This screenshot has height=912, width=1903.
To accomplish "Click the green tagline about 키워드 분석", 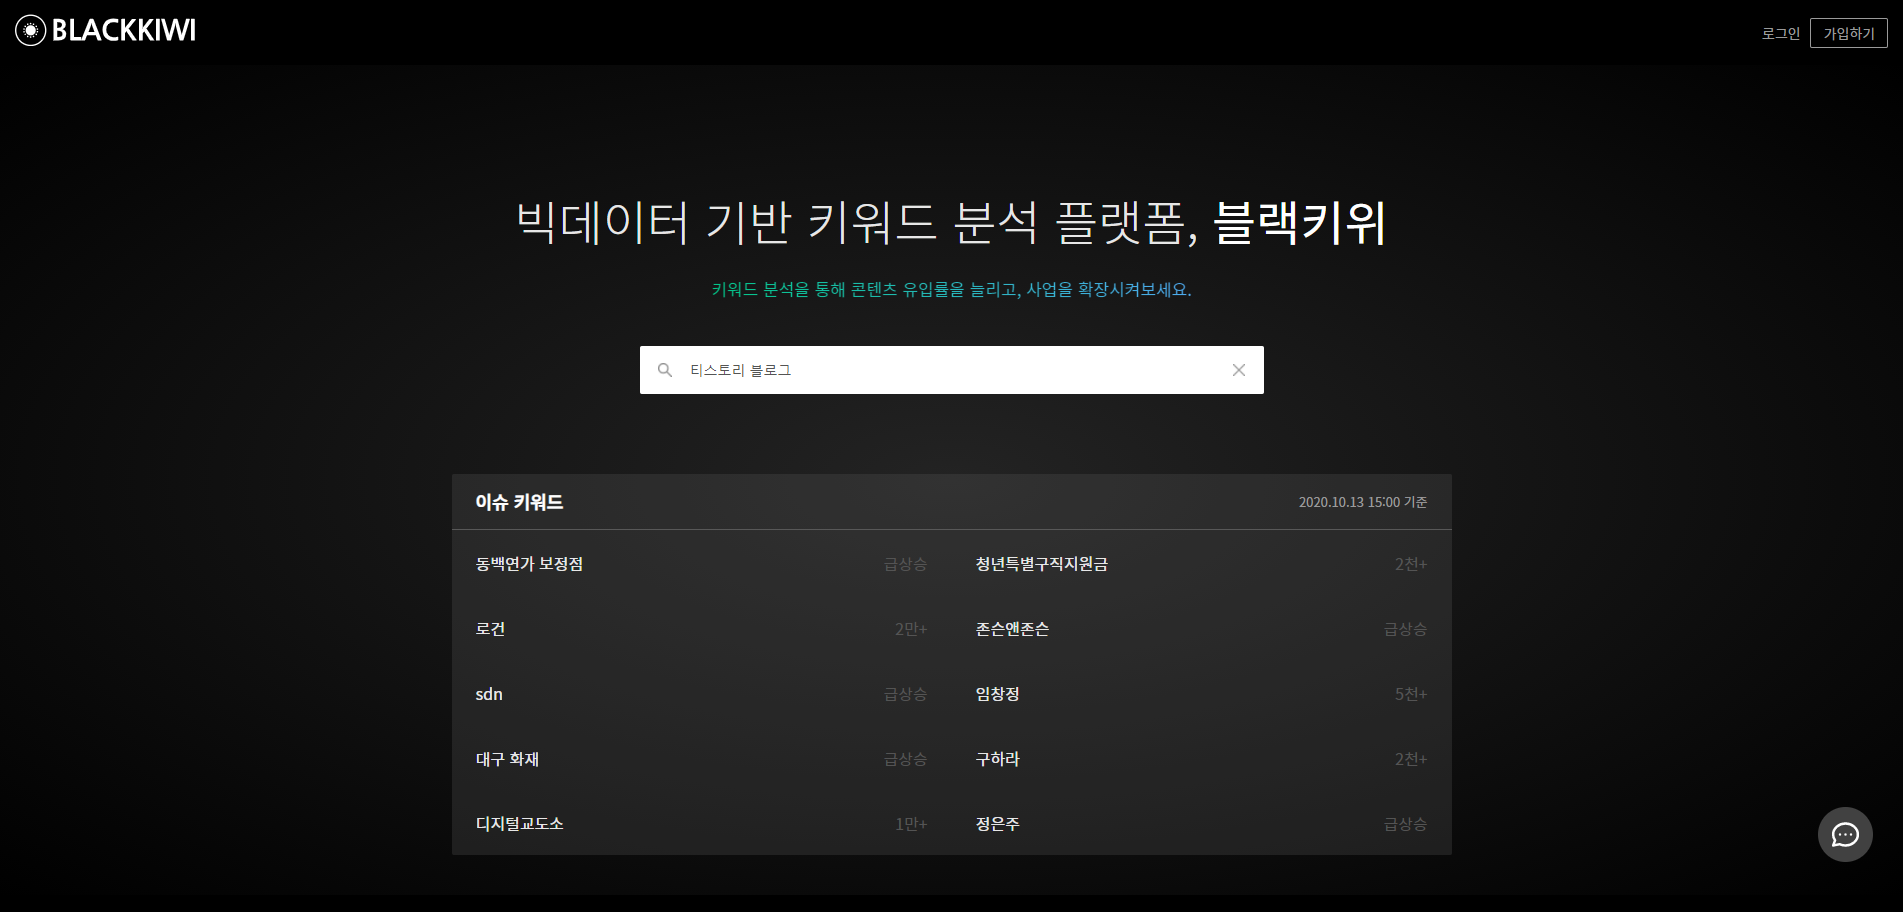I will 951,289.
